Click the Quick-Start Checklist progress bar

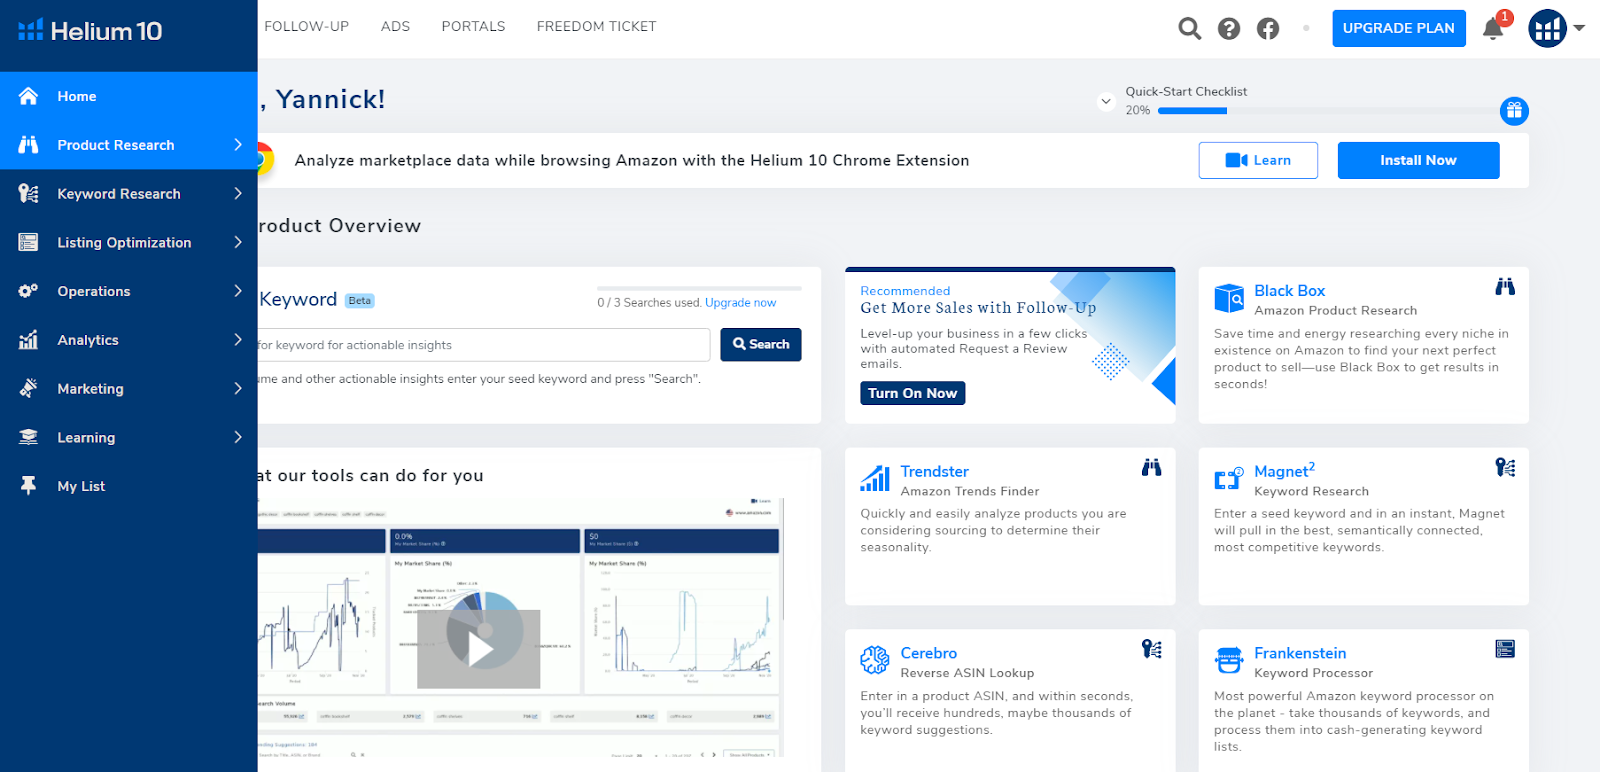pyautogui.click(x=1328, y=111)
